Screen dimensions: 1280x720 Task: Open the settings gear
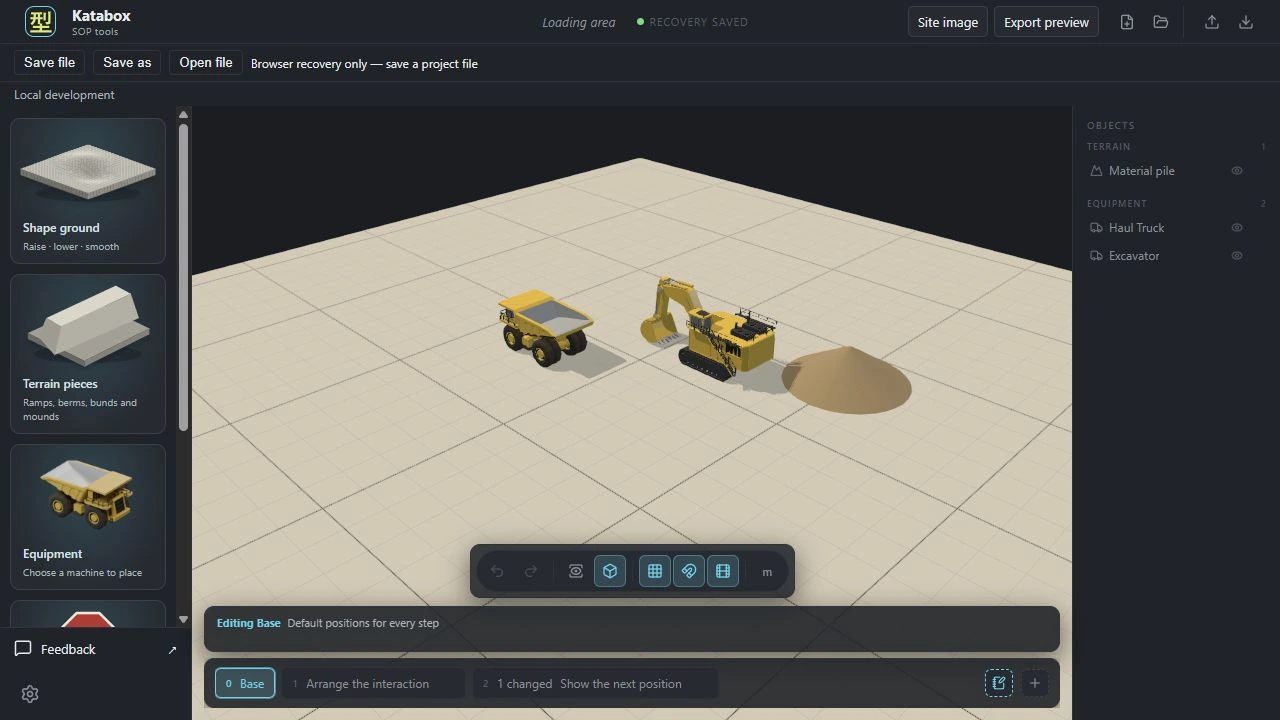[30, 694]
